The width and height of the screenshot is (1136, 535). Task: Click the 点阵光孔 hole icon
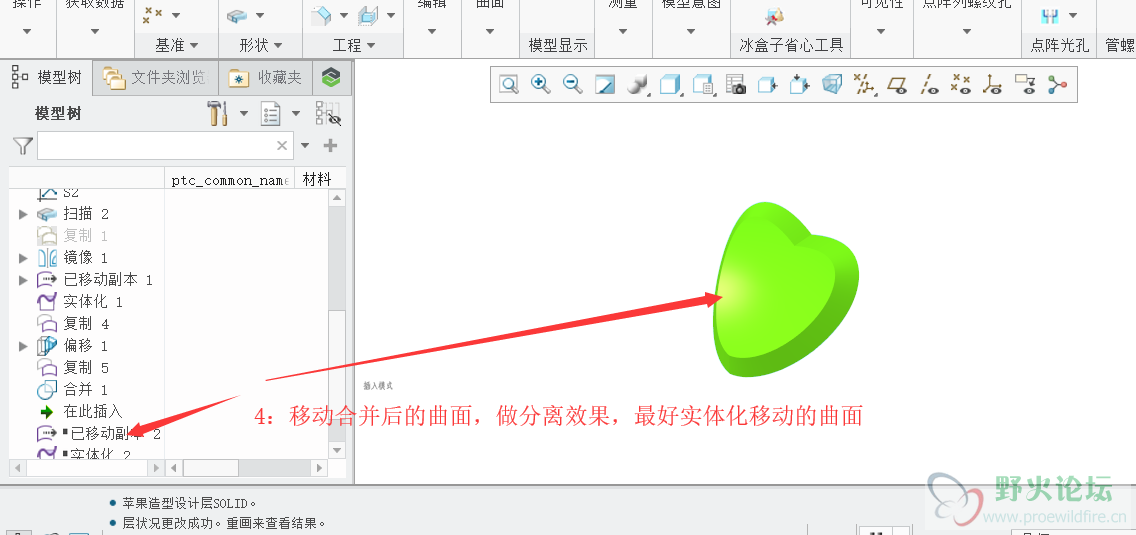tap(1050, 15)
